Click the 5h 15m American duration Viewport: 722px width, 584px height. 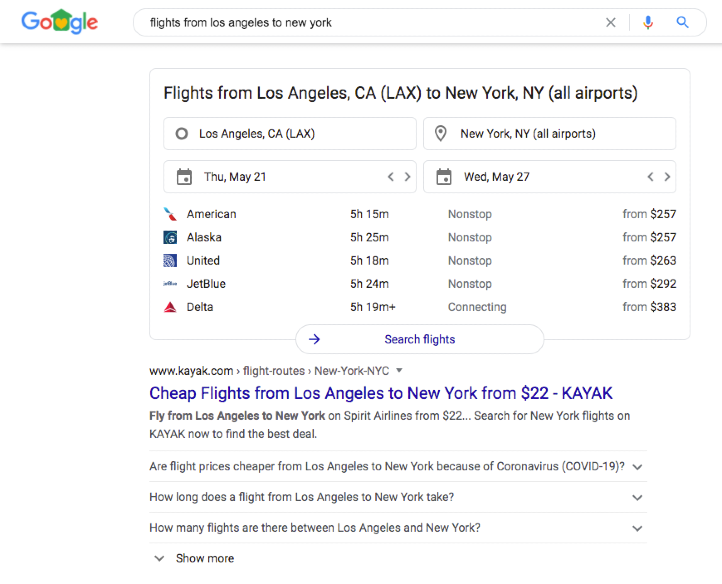coord(369,214)
